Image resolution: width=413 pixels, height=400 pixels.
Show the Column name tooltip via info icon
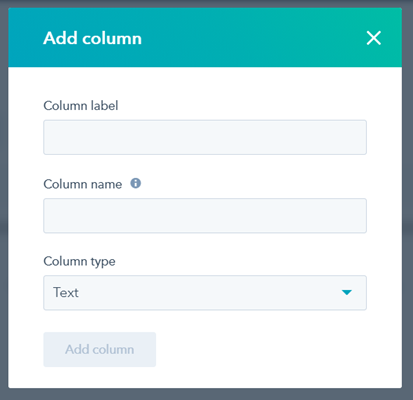136,183
